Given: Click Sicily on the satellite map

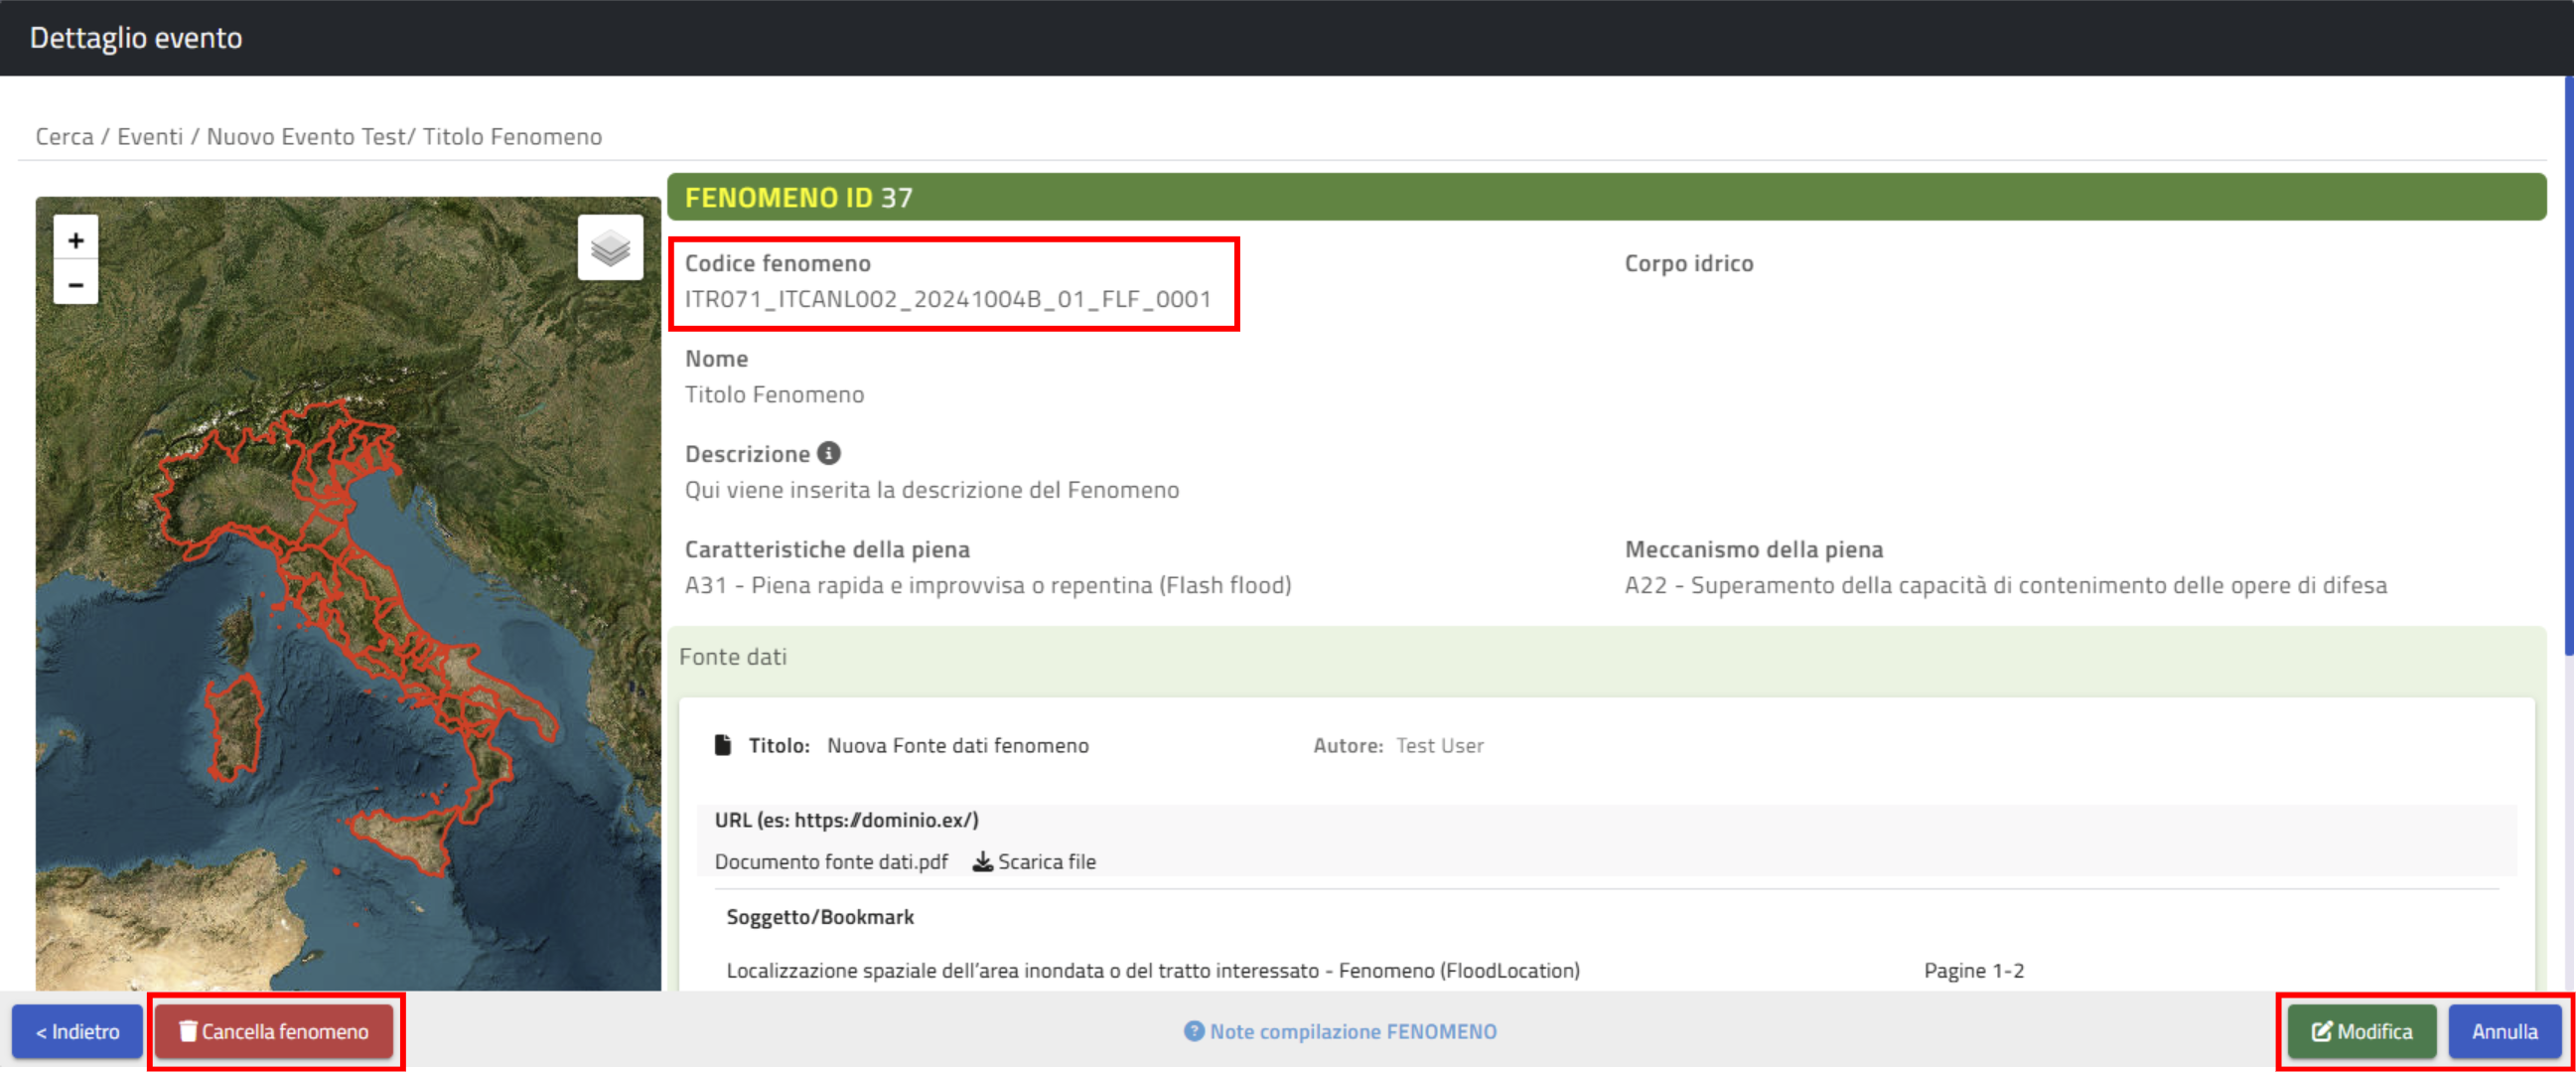Looking at the screenshot, I should point(400,835).
